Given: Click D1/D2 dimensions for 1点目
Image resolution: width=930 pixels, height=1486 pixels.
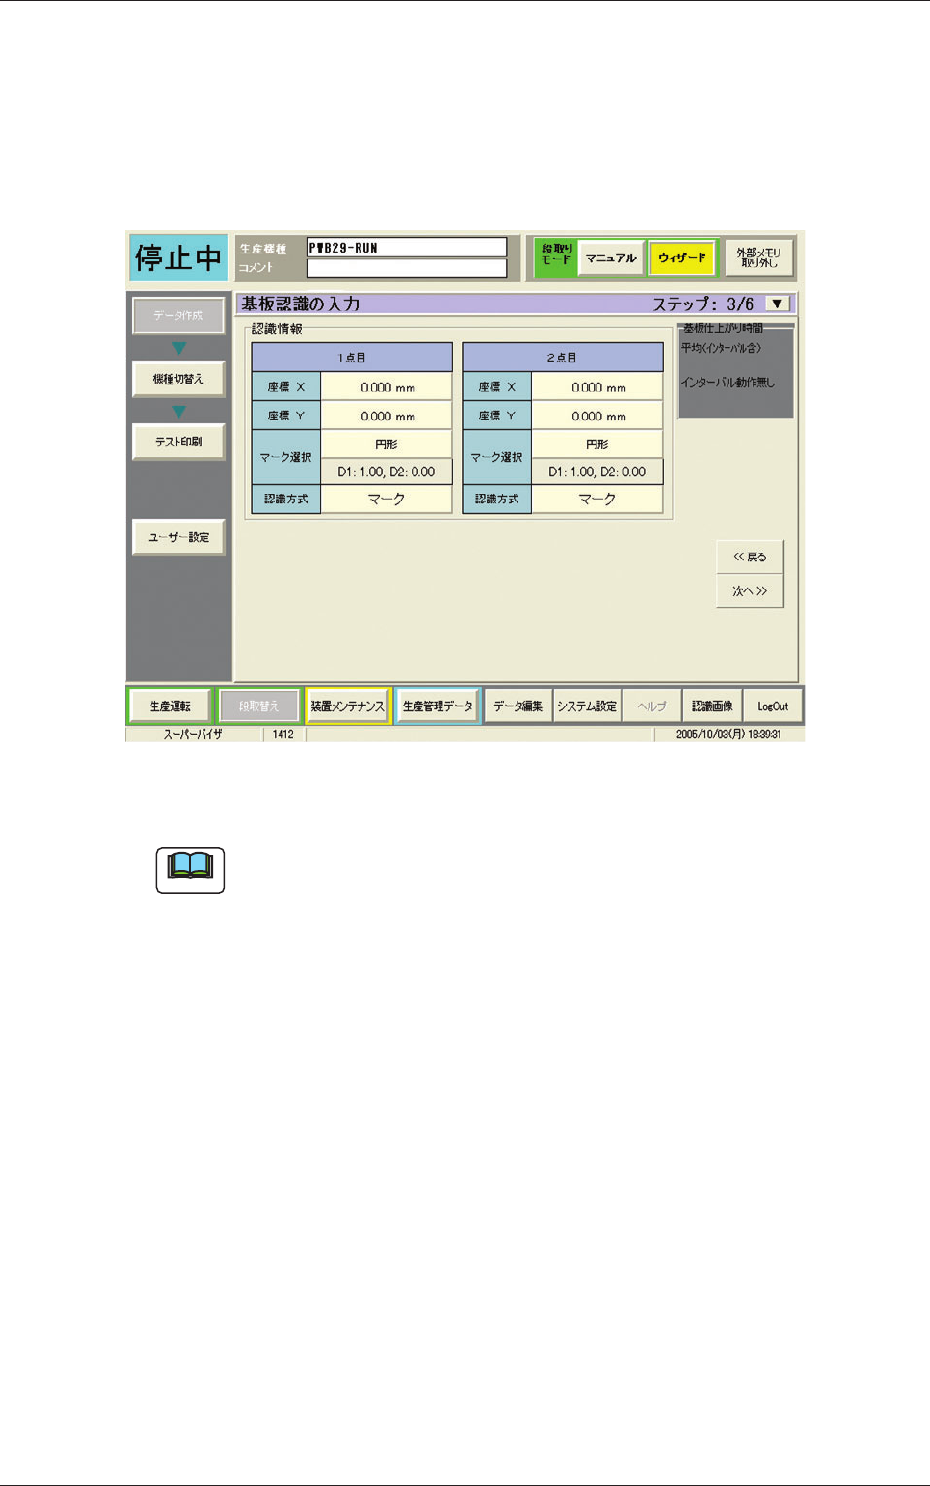Looking at the screenshot, I should pos(387,471).
